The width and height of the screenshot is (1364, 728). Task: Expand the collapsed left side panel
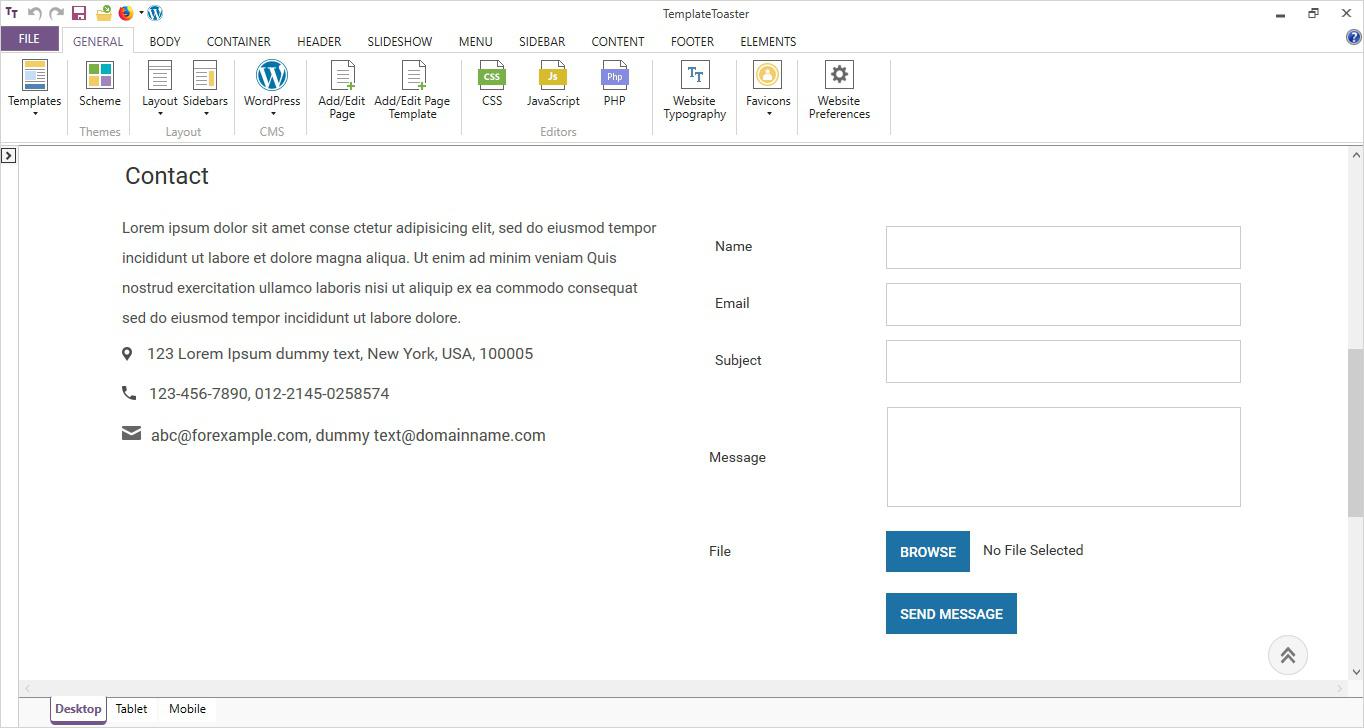[x=8, y=155]
